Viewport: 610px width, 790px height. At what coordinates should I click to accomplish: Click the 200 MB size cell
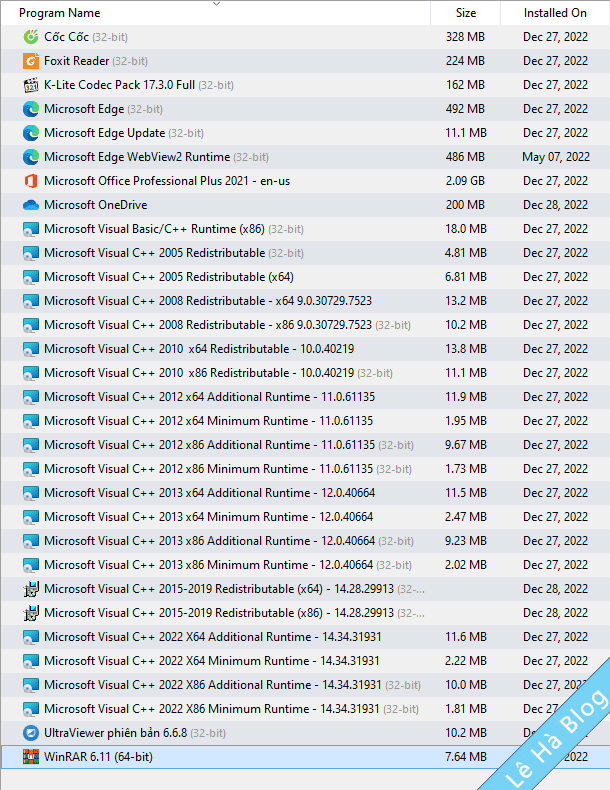point(465,205)
